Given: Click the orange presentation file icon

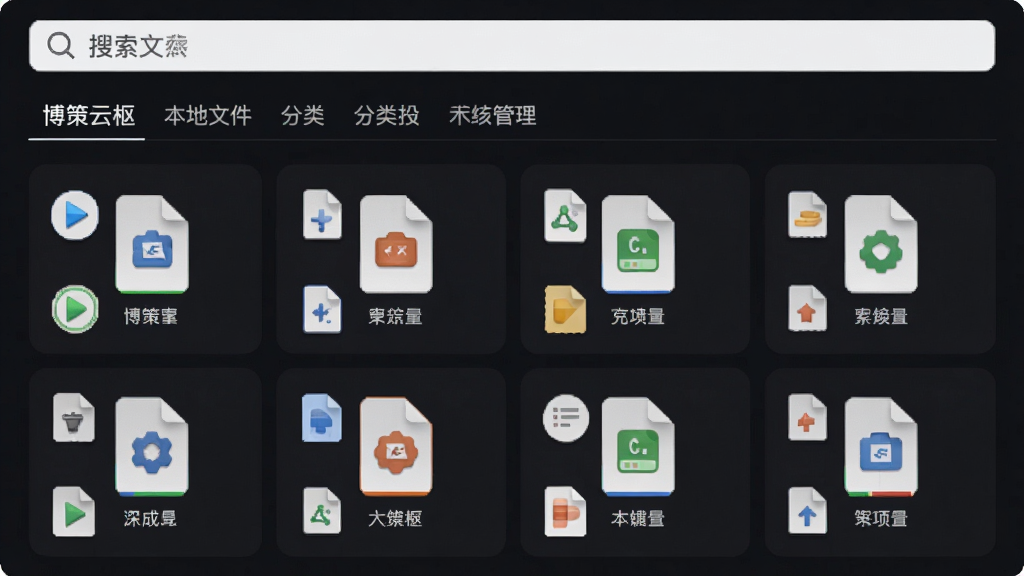Looking at the screenshot, I should [x=565, y=511].
